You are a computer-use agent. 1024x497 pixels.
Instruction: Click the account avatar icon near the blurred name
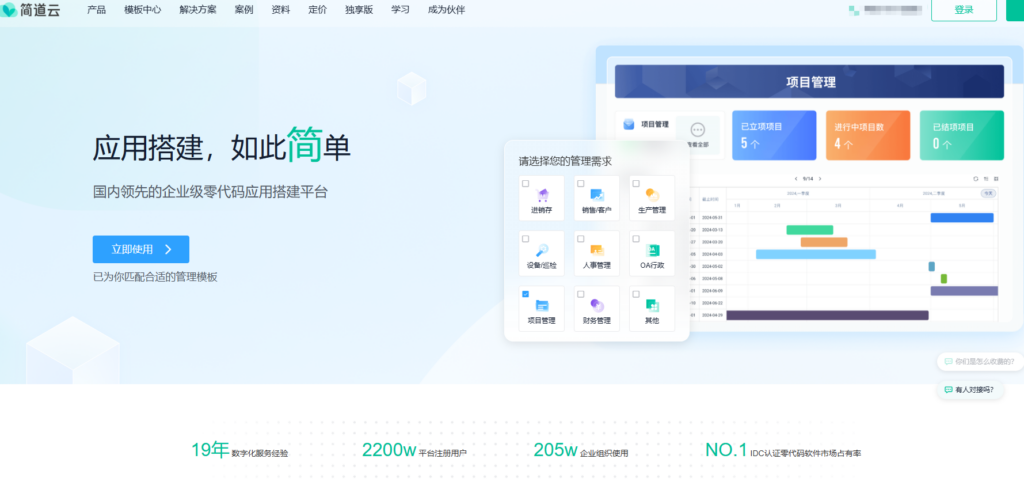tap(854, 10)
